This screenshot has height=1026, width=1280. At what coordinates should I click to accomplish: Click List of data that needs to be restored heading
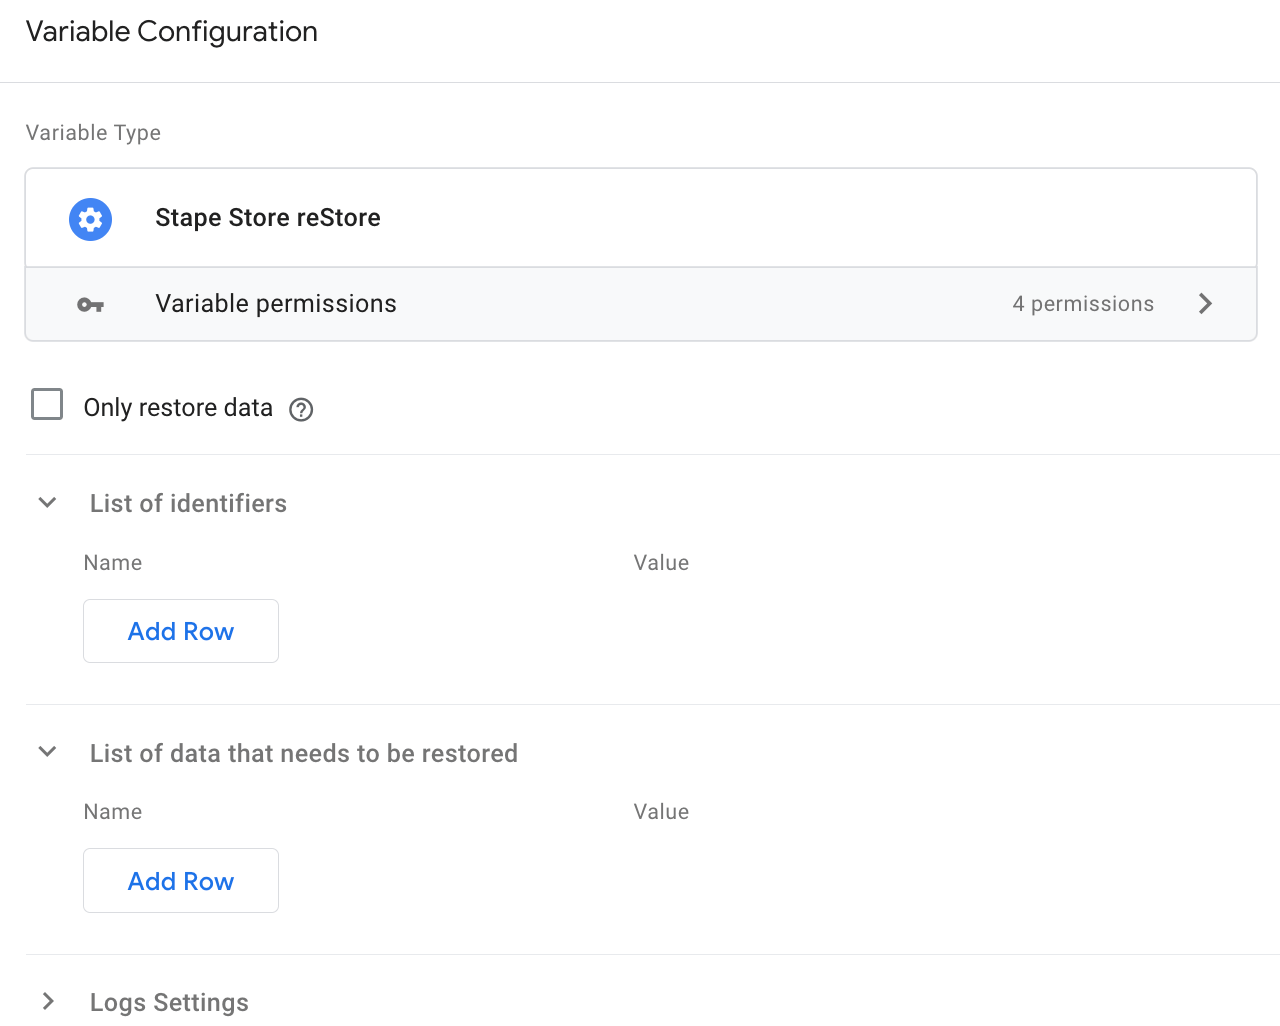click(304, 753)
